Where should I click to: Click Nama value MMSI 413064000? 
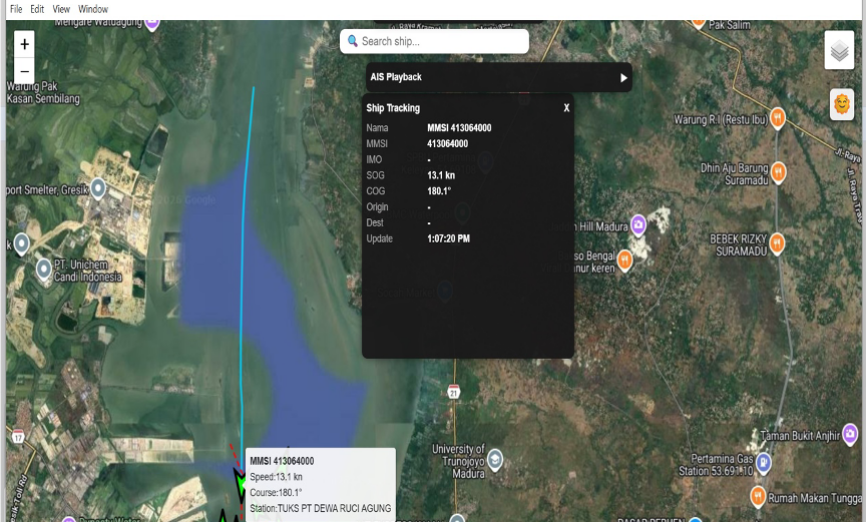click(459, 128)
